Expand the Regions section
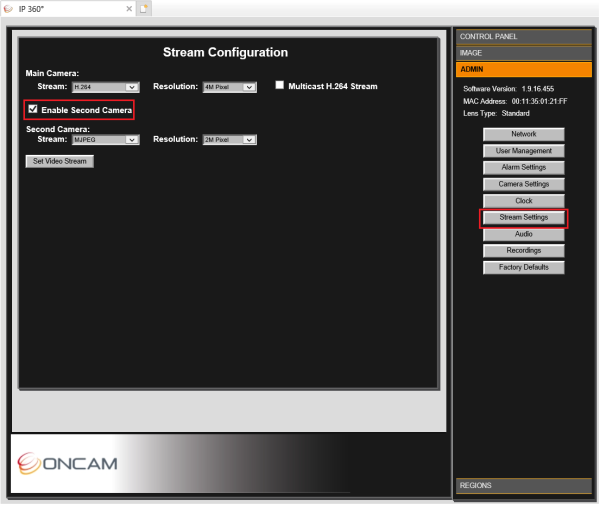 point(523,486)
